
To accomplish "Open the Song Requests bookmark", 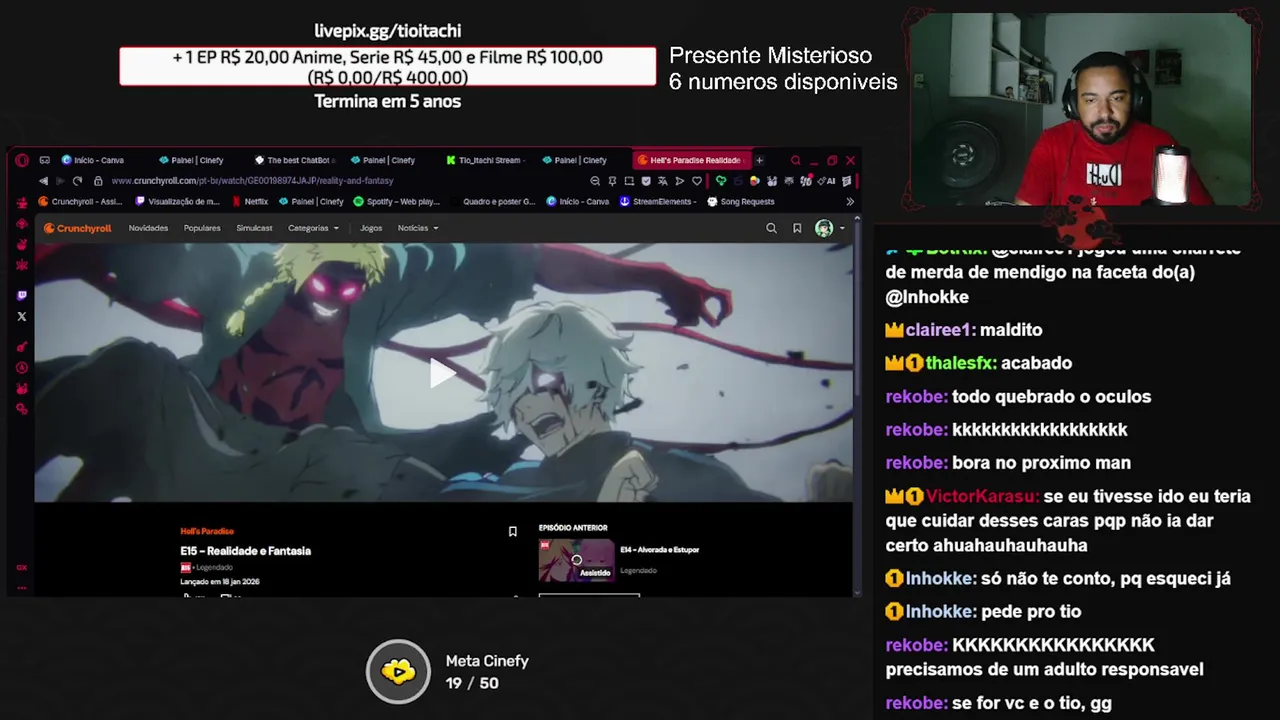I will click(x=741, y=201).
